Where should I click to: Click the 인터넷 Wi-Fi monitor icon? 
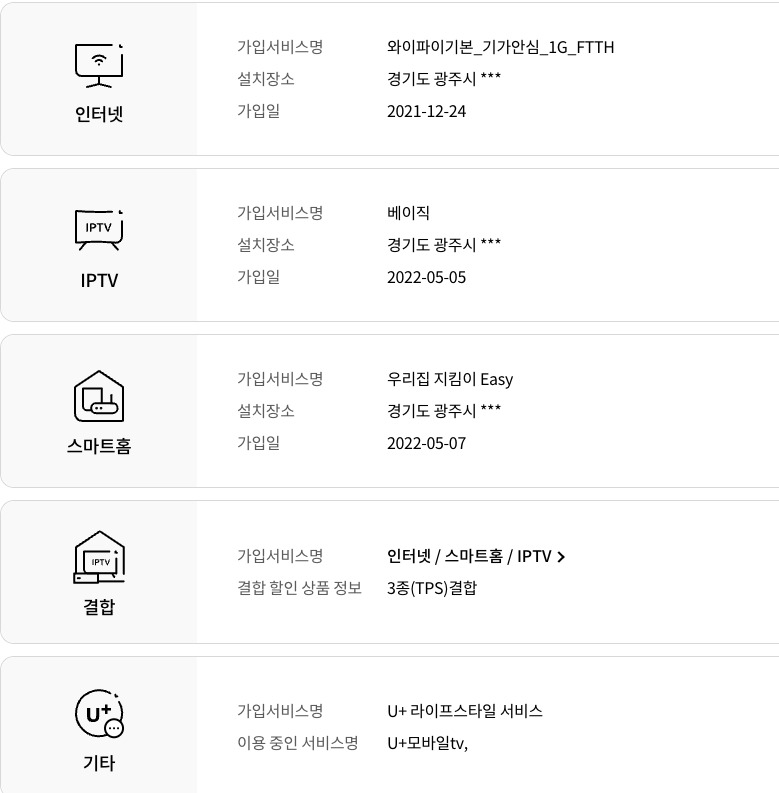(x=99, y=66)
